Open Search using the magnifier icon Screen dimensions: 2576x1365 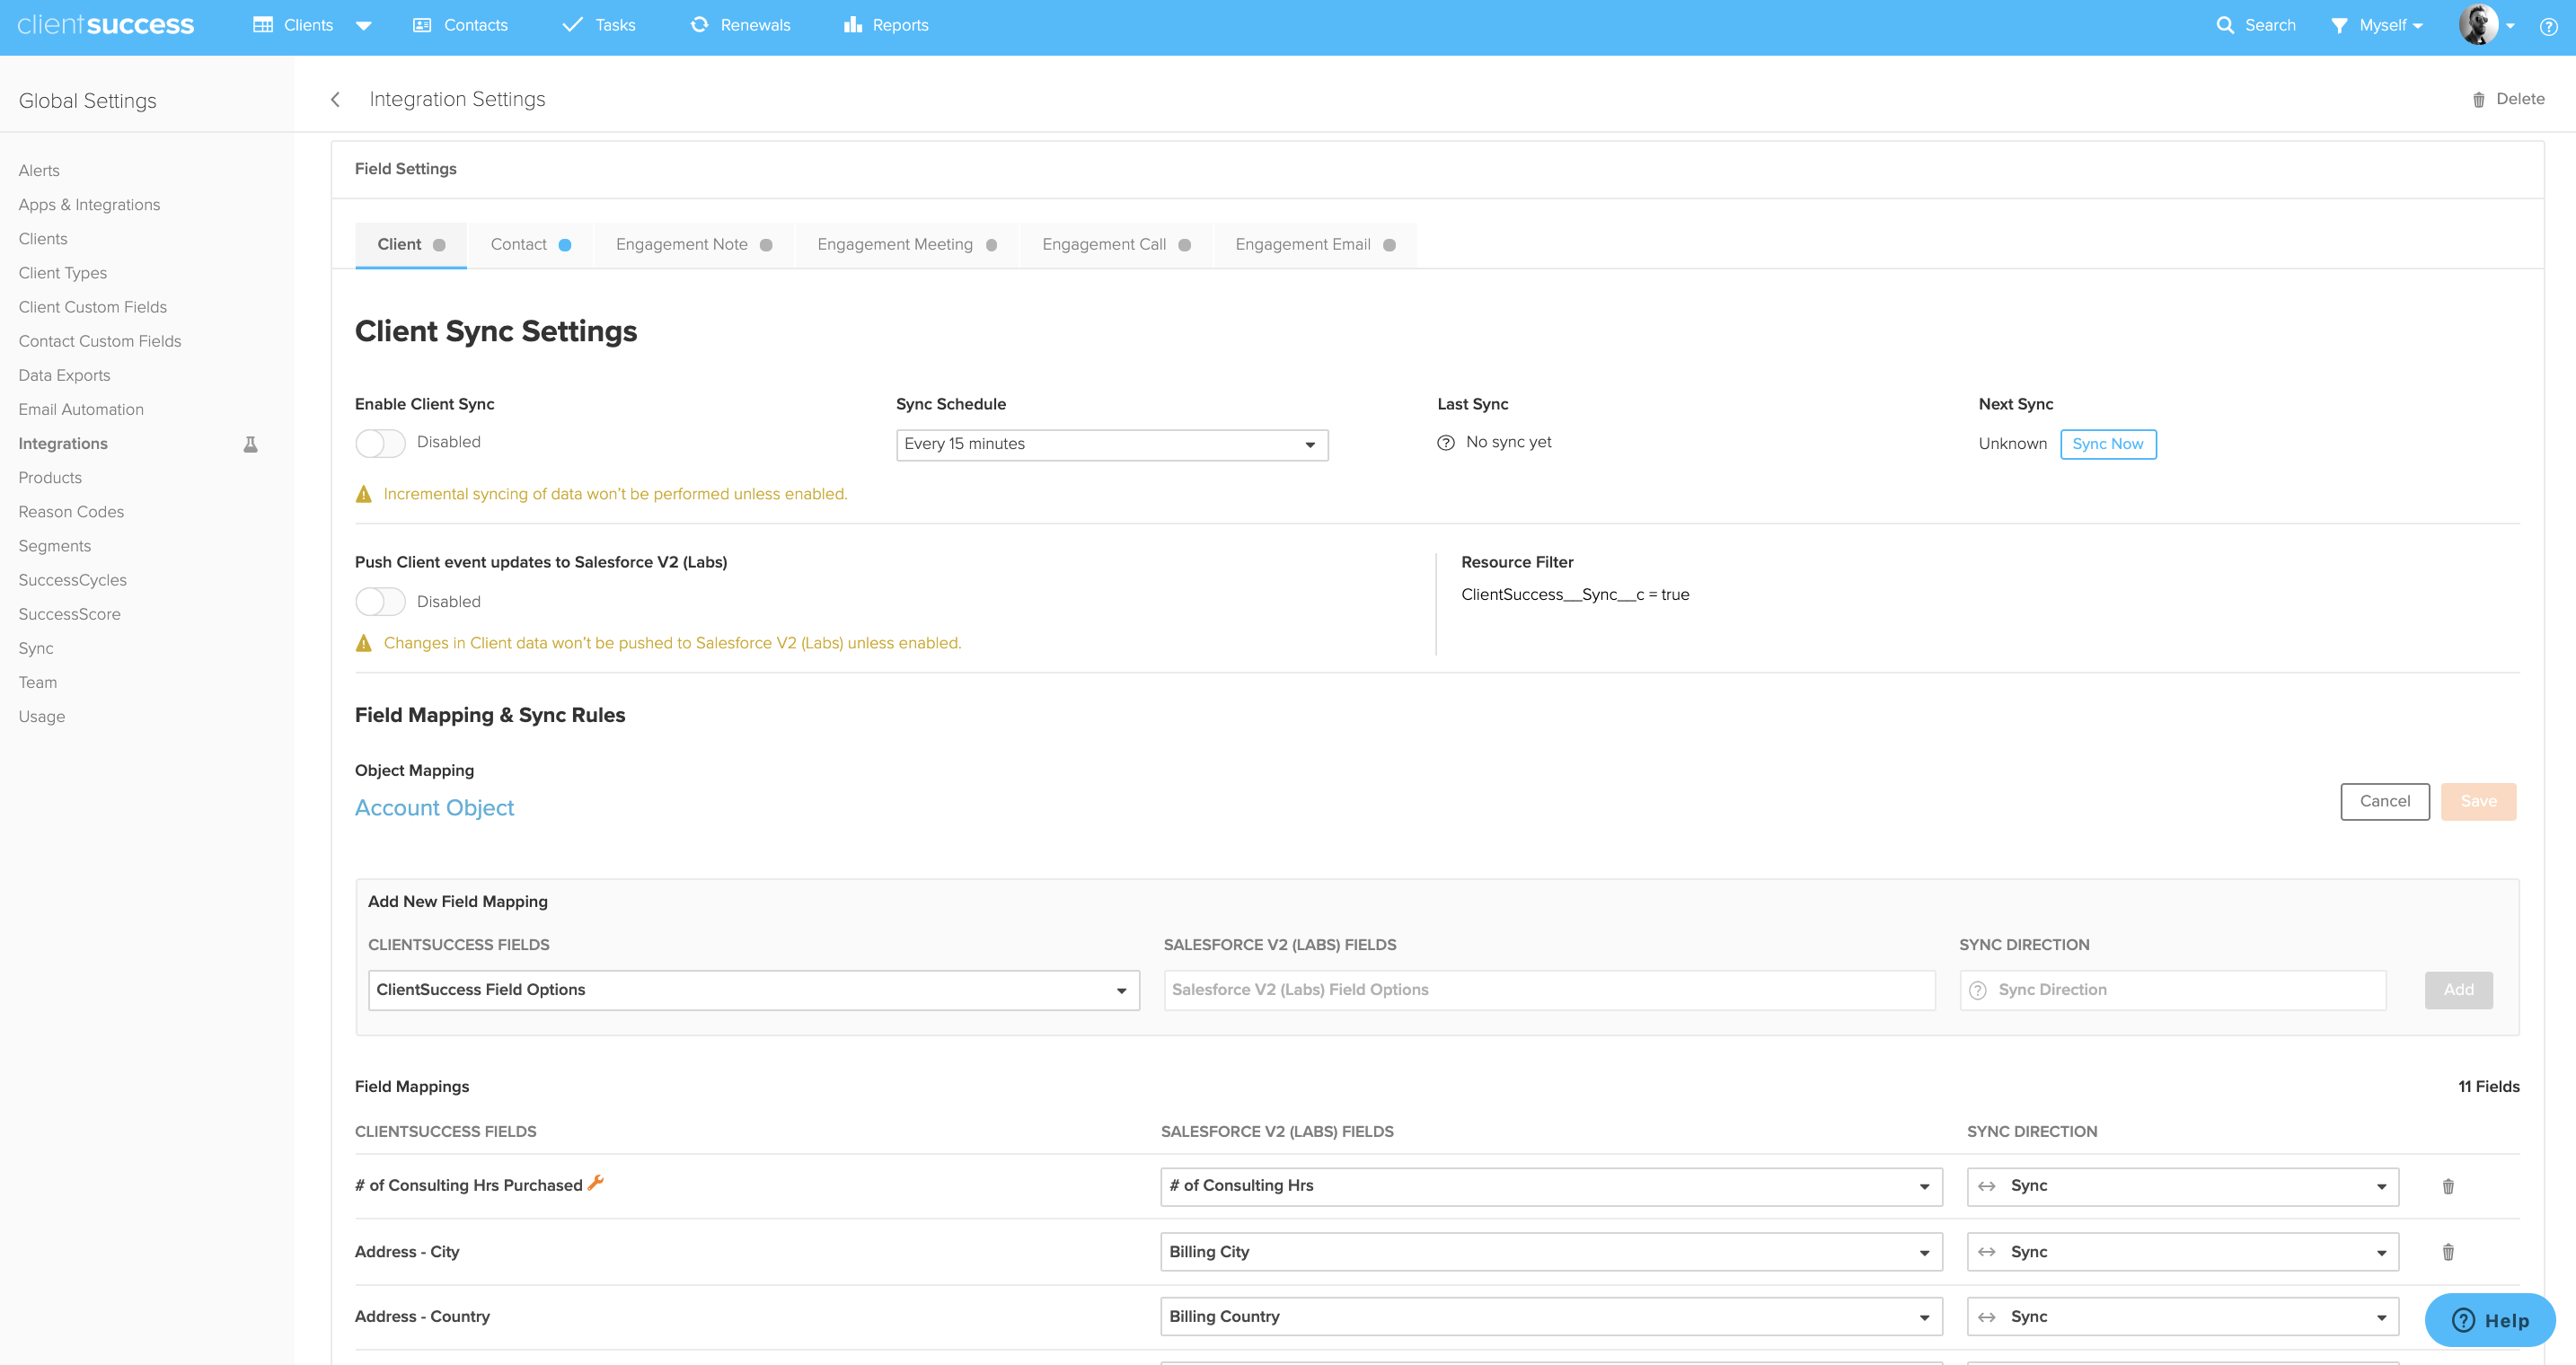click(x=2224, y=24)
